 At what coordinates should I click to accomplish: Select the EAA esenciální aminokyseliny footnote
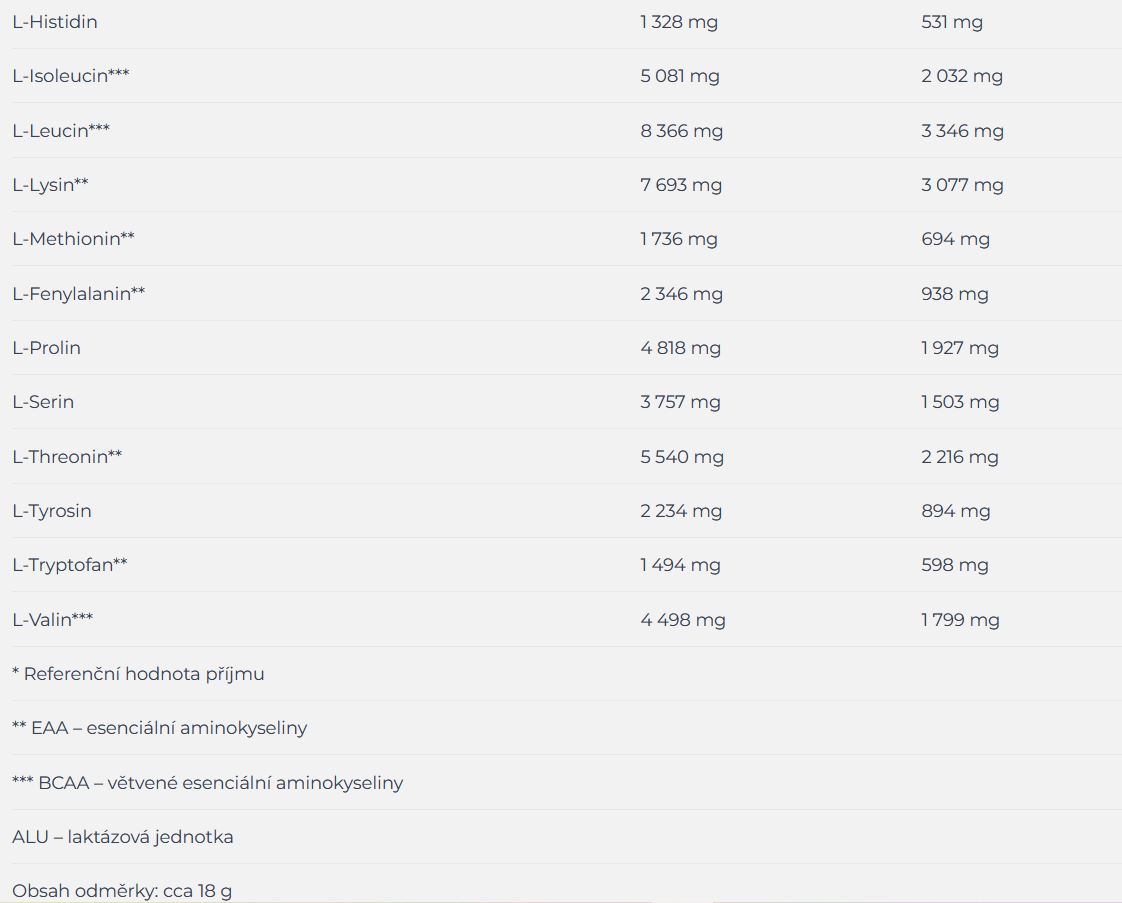(x=160, y=728)
